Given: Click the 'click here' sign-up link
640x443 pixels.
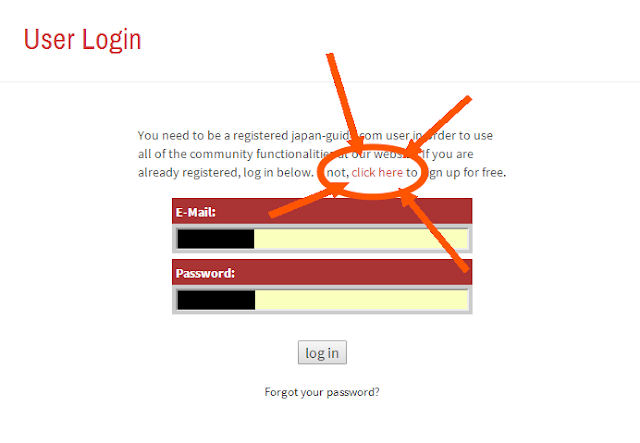Looking at the screenshot, I should [x=377, y=173].
